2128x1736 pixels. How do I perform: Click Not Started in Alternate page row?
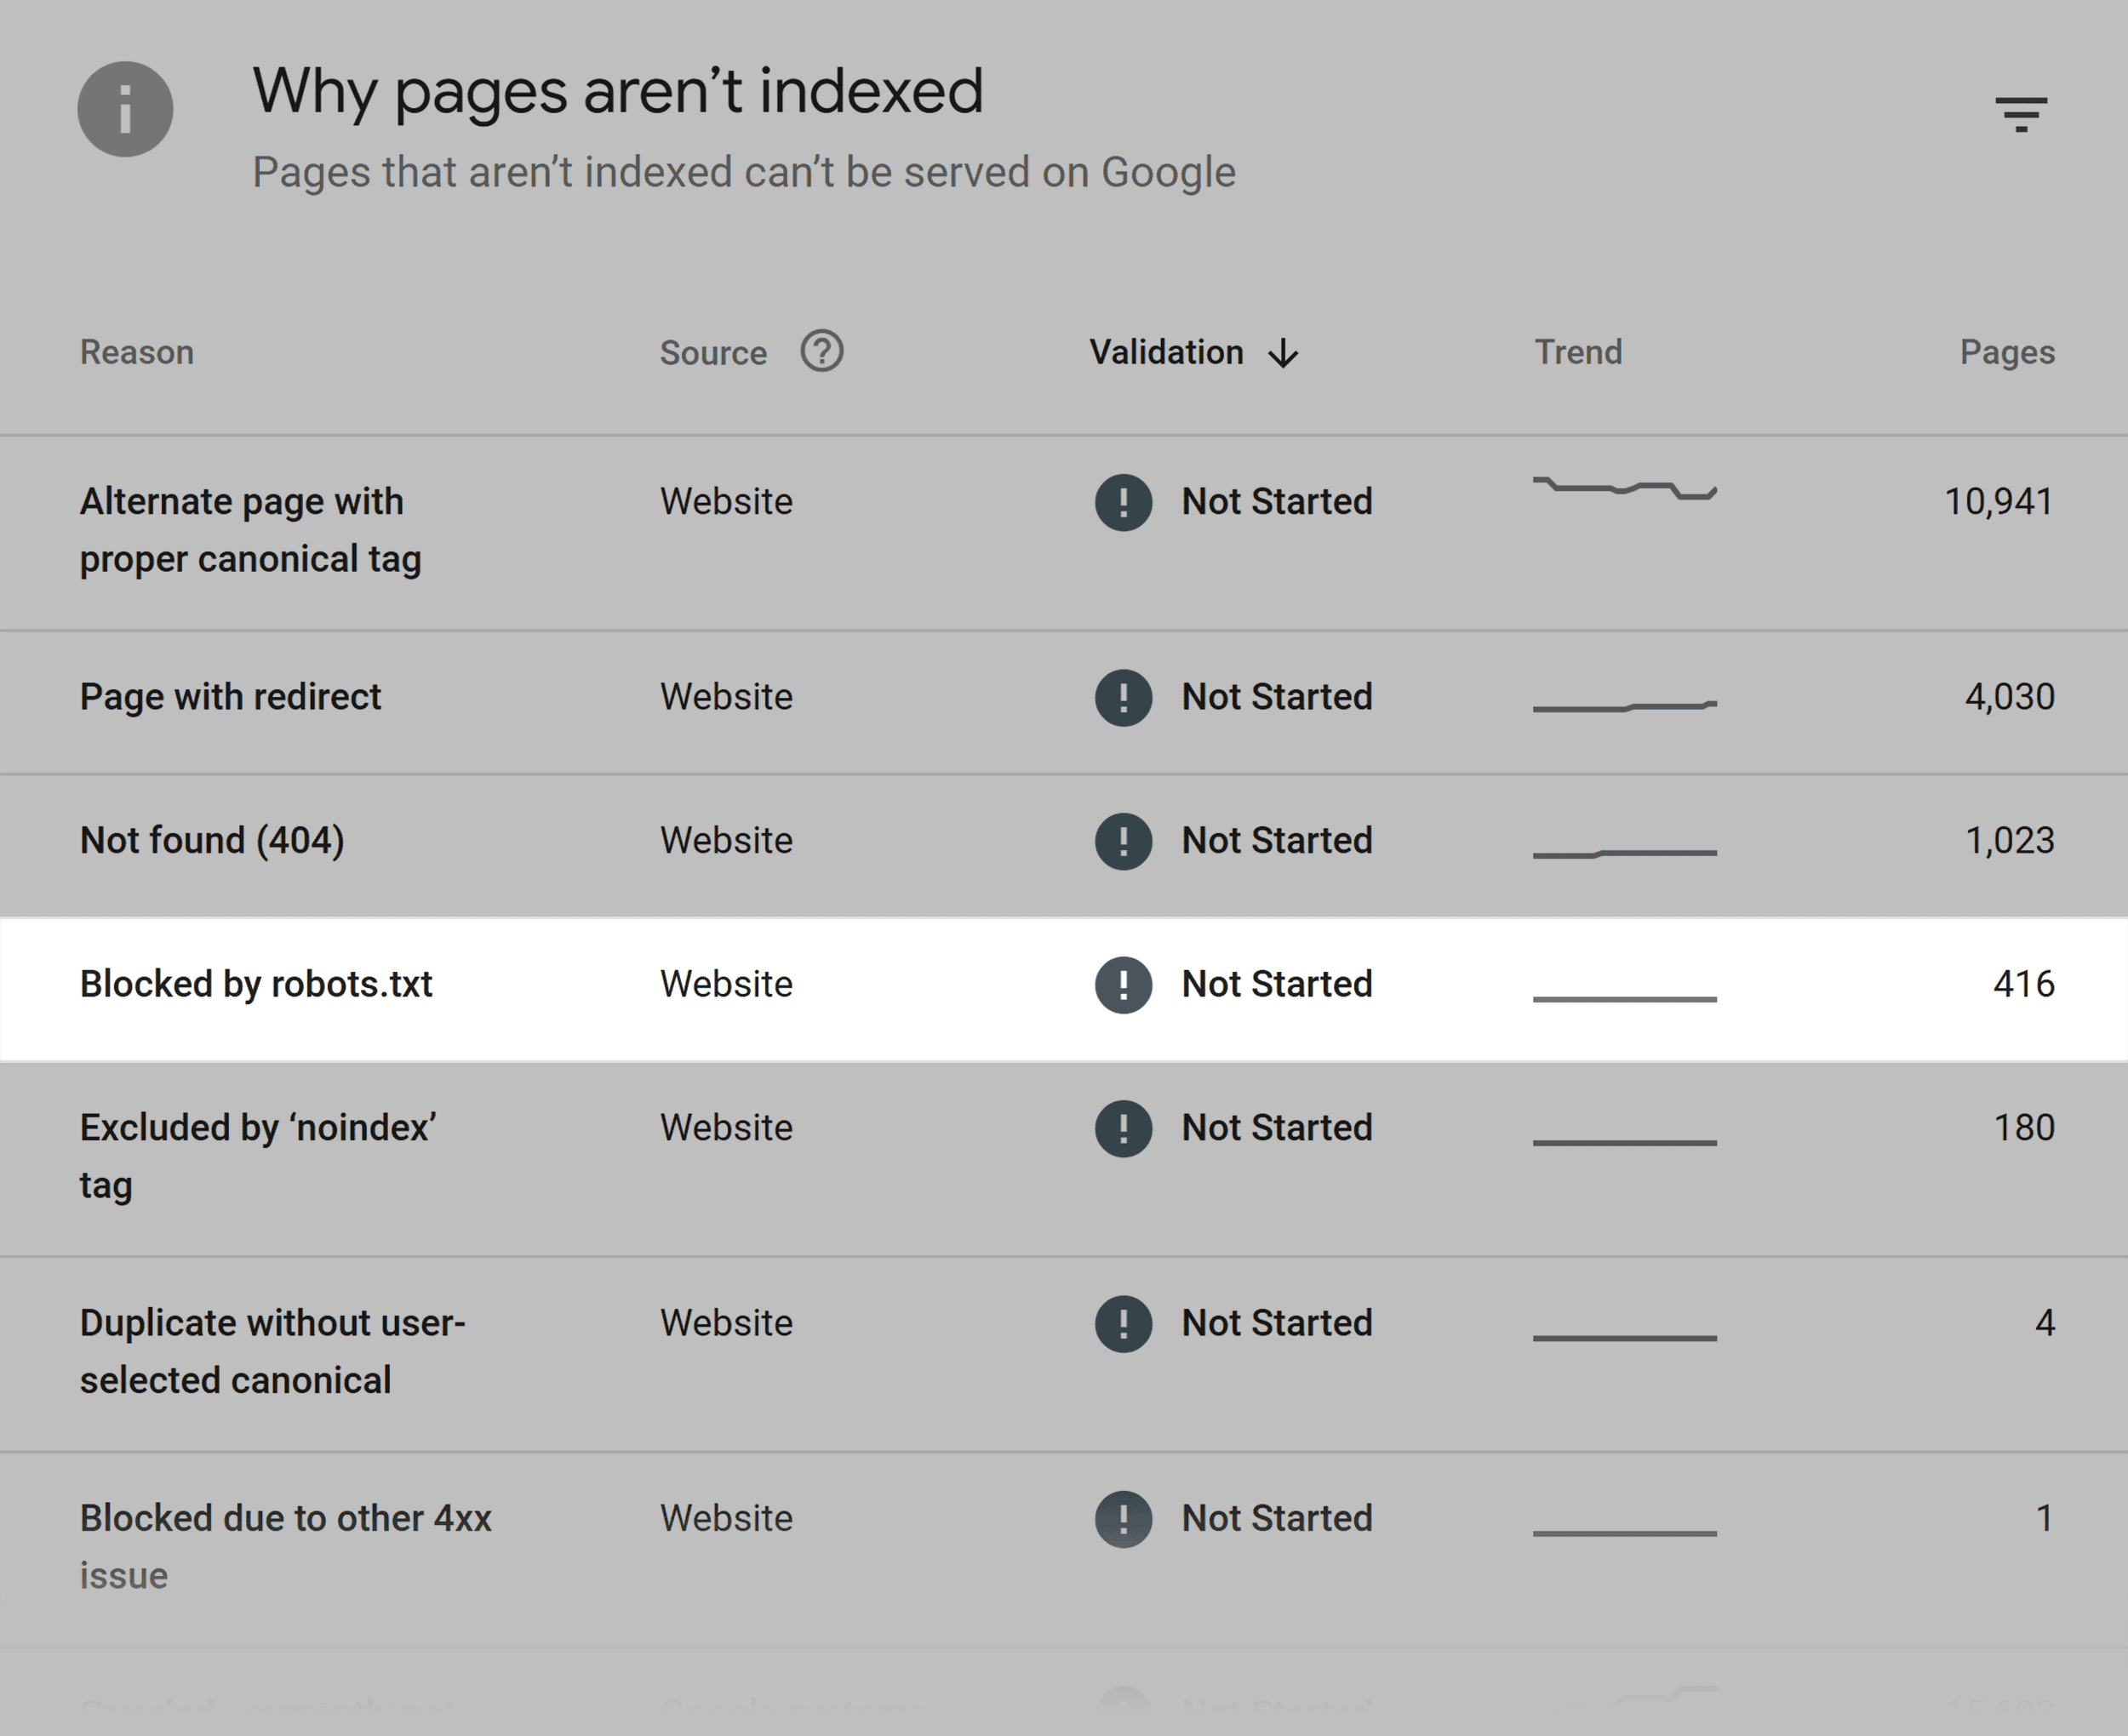pyautogui.click(x=1277, y=501)
